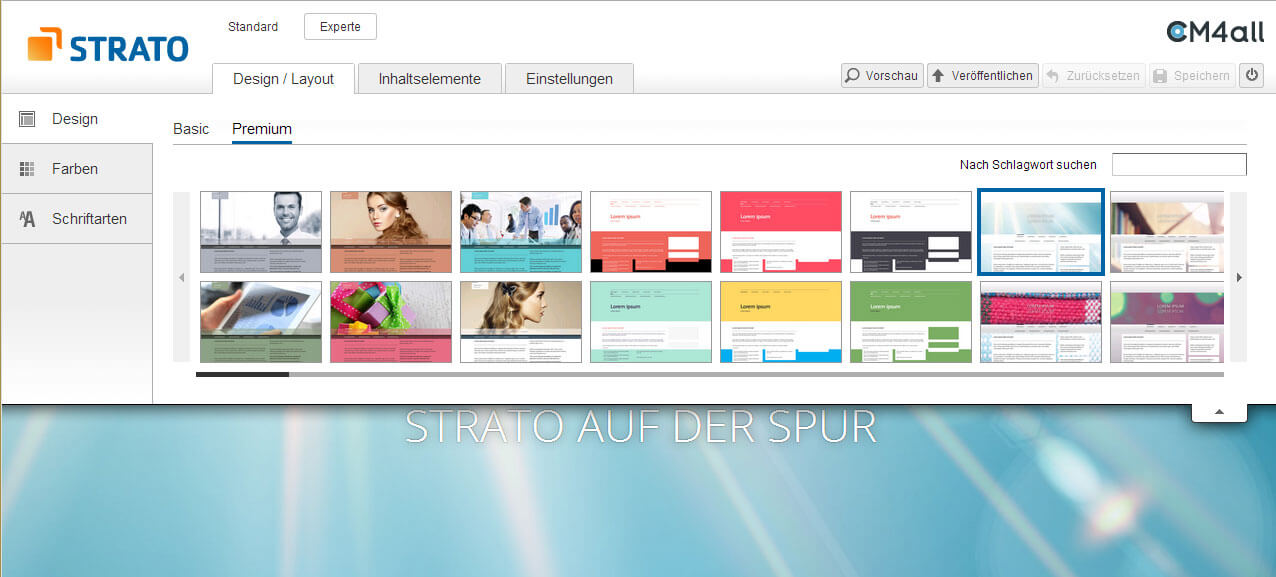Switch to Standard mode
The width and height of the screenshot is (1276, 577).
click(x=253, y=27)
